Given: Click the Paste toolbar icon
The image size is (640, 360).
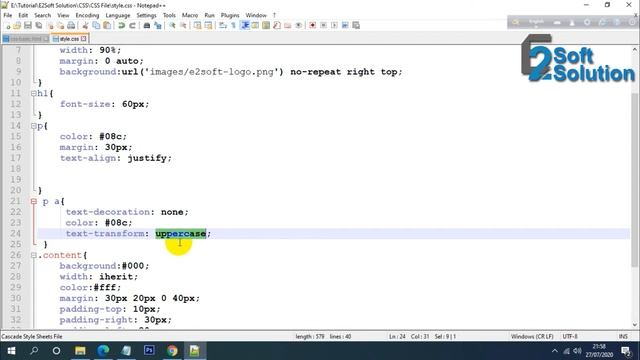Looking at the screenshot, I should (x=107, y=25).
